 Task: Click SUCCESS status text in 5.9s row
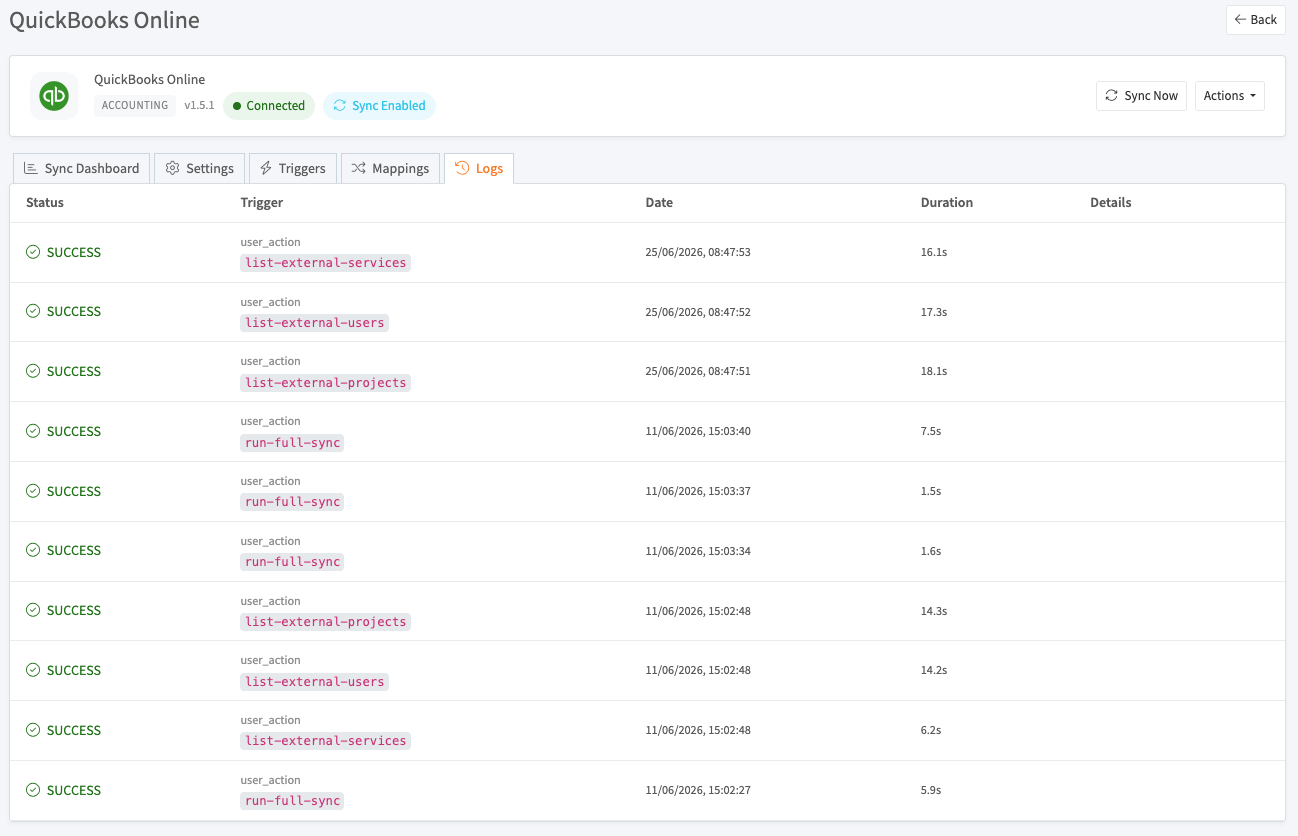pyautogui.click(x=74, y=790)
